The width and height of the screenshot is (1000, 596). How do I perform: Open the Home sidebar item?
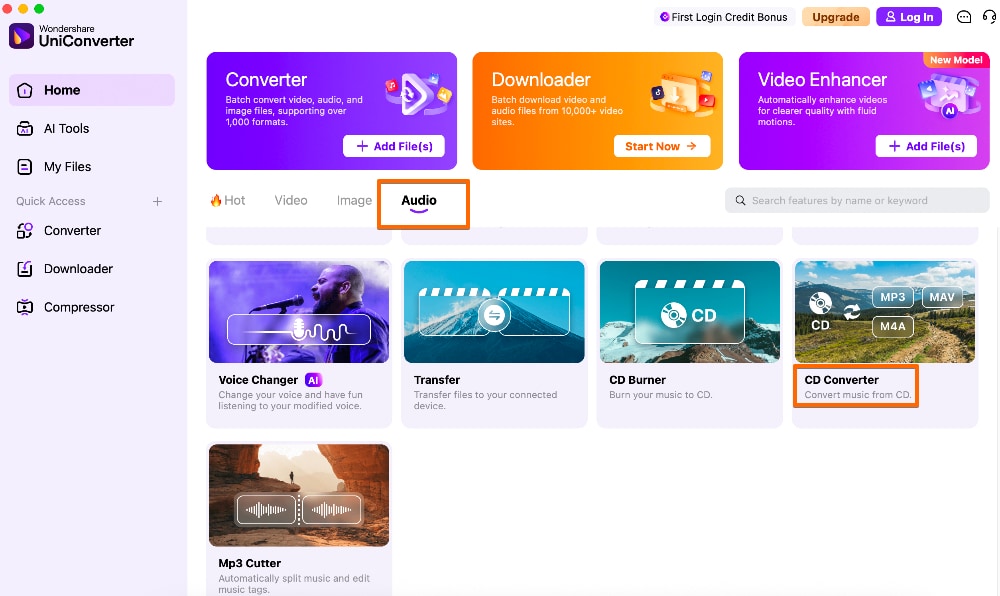(92, 90)
